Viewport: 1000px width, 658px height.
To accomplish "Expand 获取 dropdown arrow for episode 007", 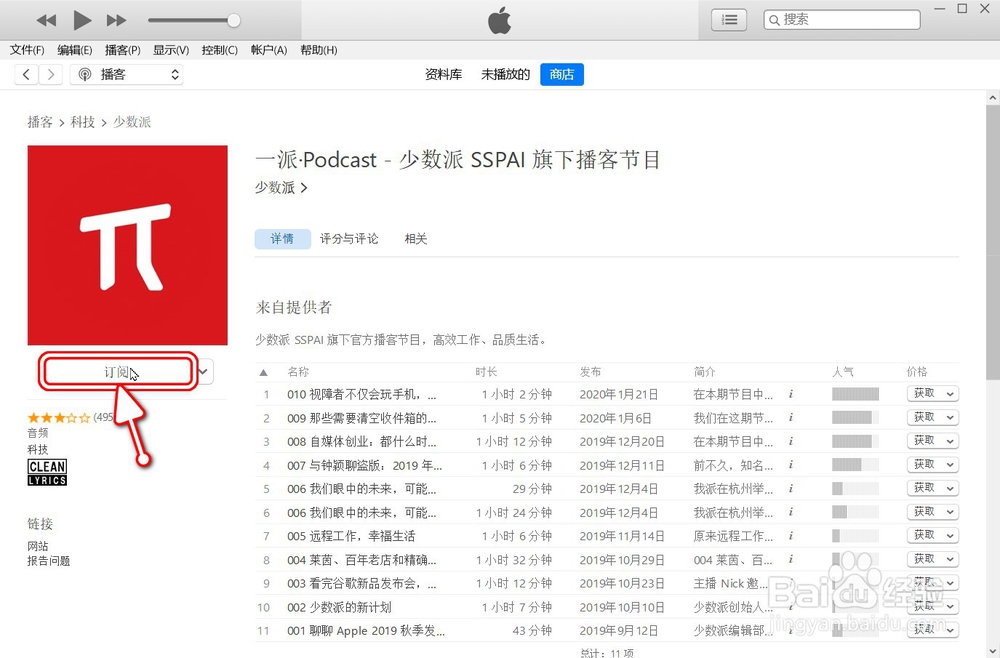I will (x=950, y=465).
